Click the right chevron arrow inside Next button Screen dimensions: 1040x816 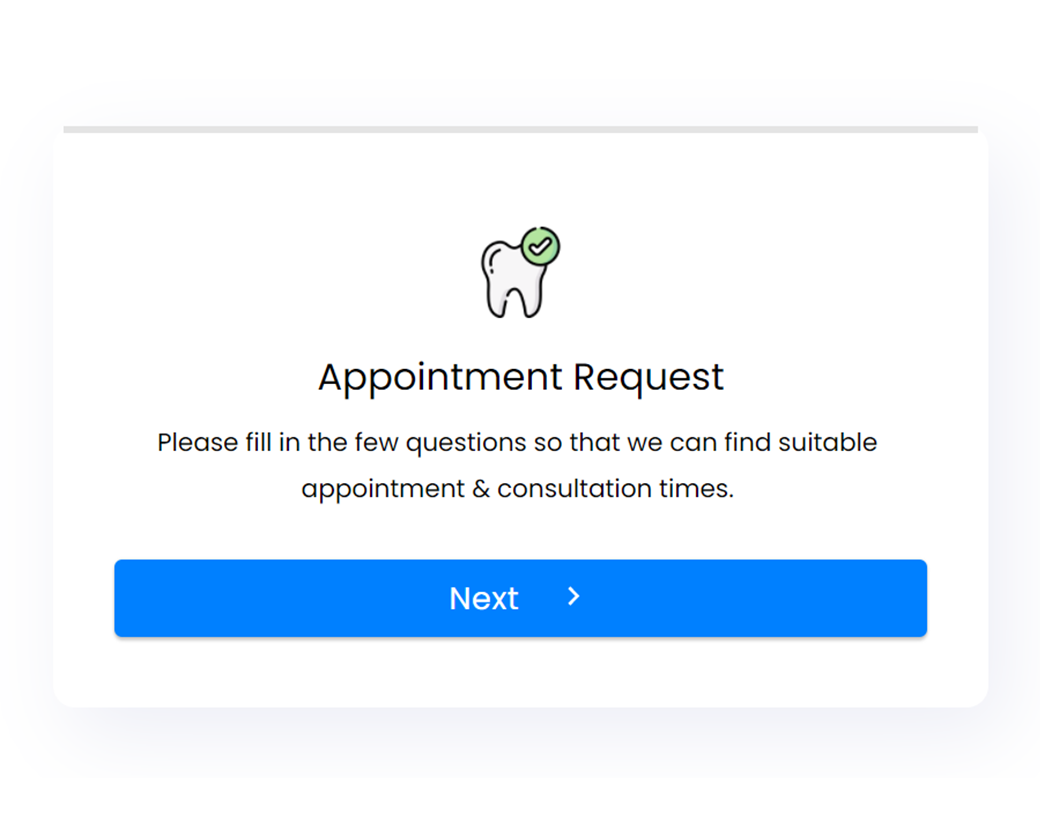coord(574,597)
